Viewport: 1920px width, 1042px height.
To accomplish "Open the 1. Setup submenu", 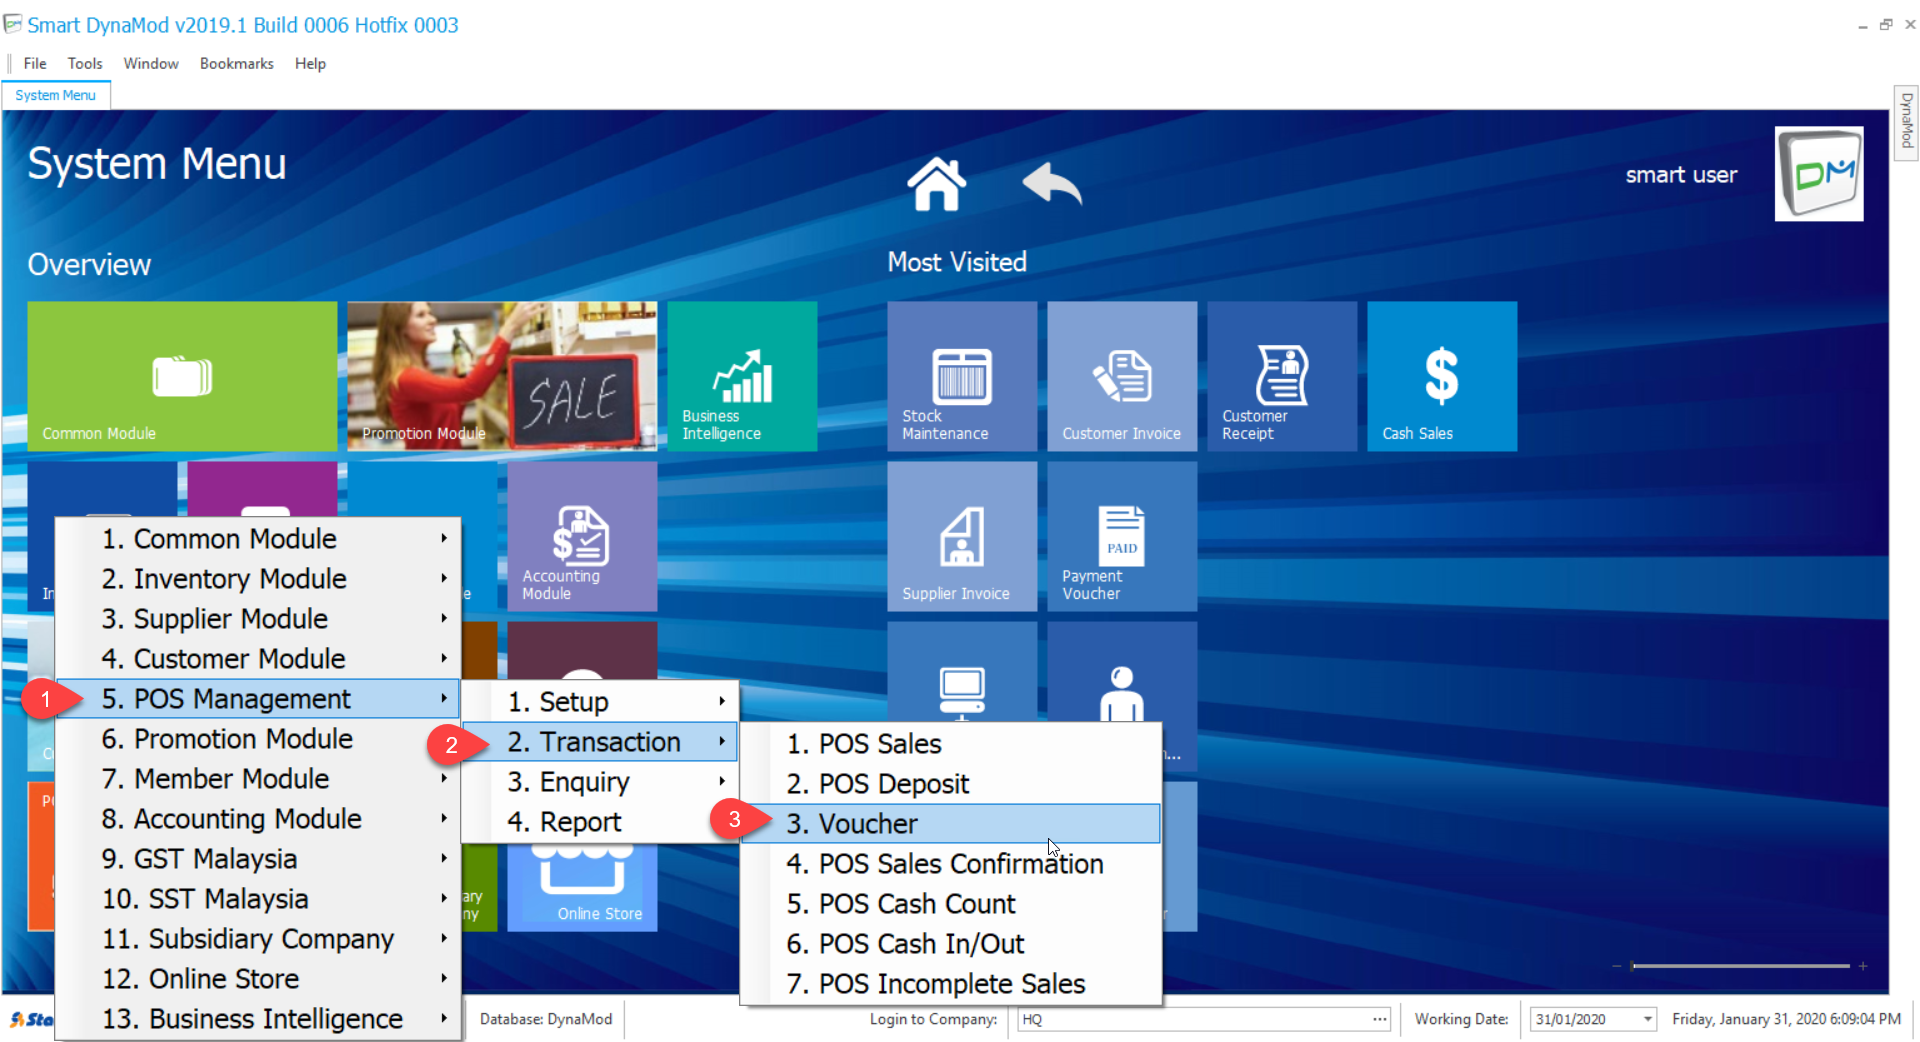I will pyautogui.click(x=600, y=701).
